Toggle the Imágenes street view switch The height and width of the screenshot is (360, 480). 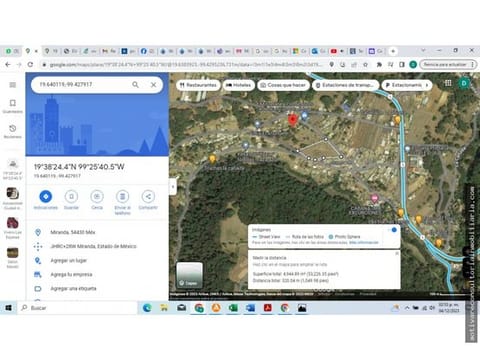392,230
